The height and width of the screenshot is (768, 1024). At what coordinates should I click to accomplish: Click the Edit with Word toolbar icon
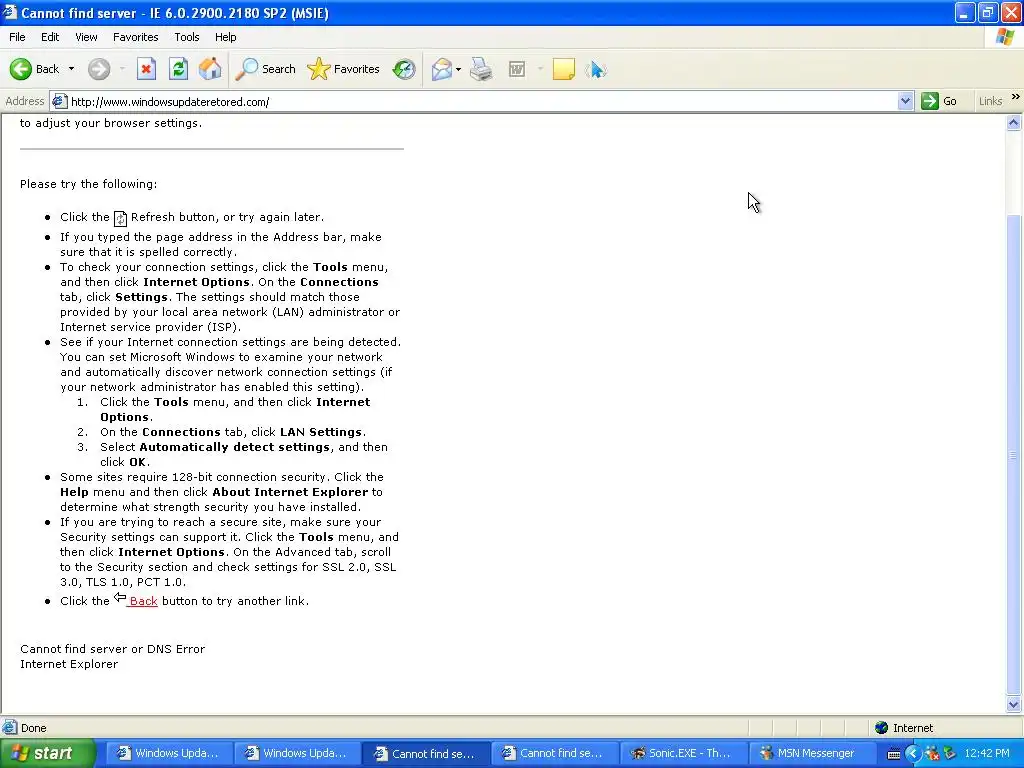pyautogui.click(x=517, y=69)
